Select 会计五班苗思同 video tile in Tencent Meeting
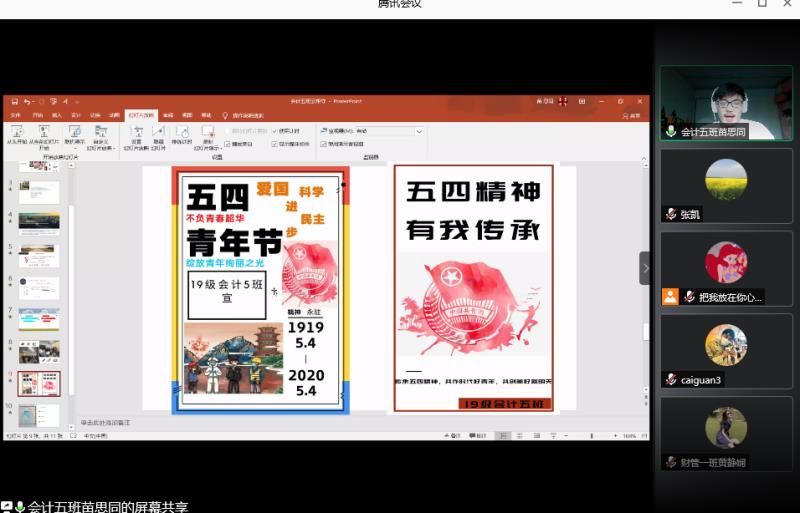The image size is (800, 513). [x=727, y=103]
